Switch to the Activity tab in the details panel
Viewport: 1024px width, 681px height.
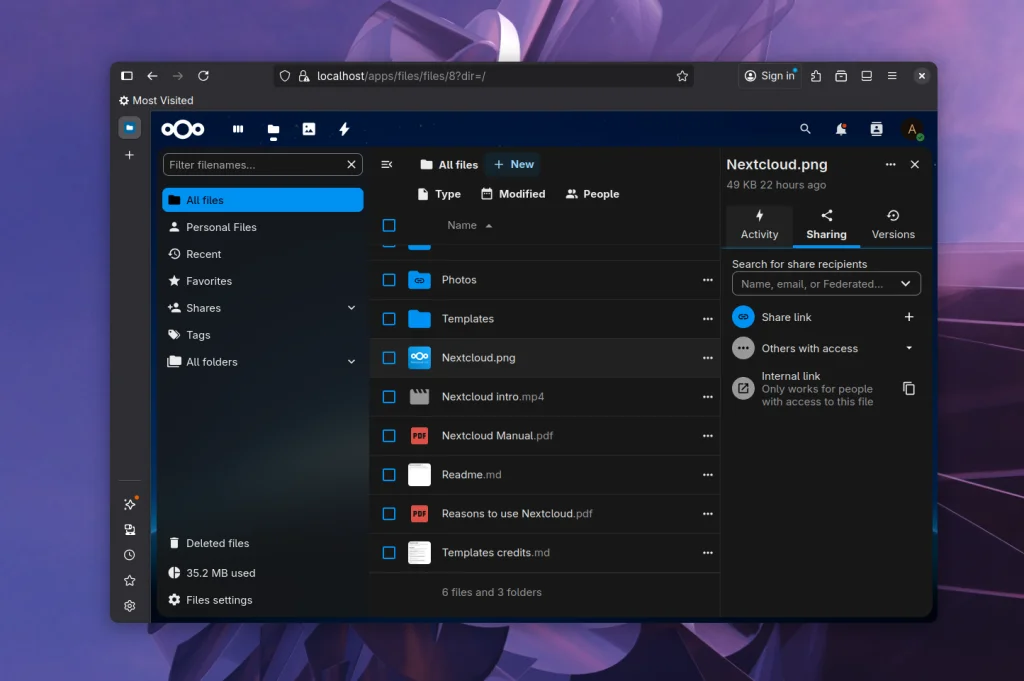(x=759, y=227)
